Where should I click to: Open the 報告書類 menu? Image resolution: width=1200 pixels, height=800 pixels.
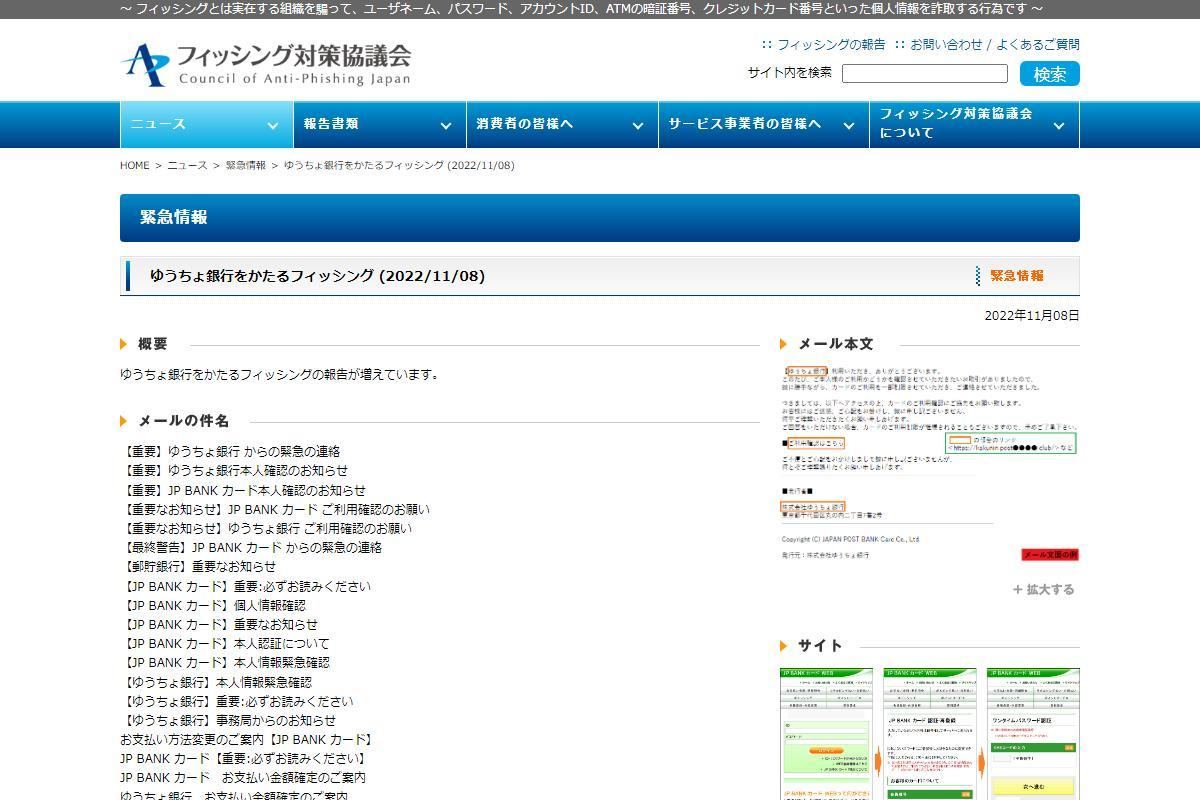pos(379,124)
